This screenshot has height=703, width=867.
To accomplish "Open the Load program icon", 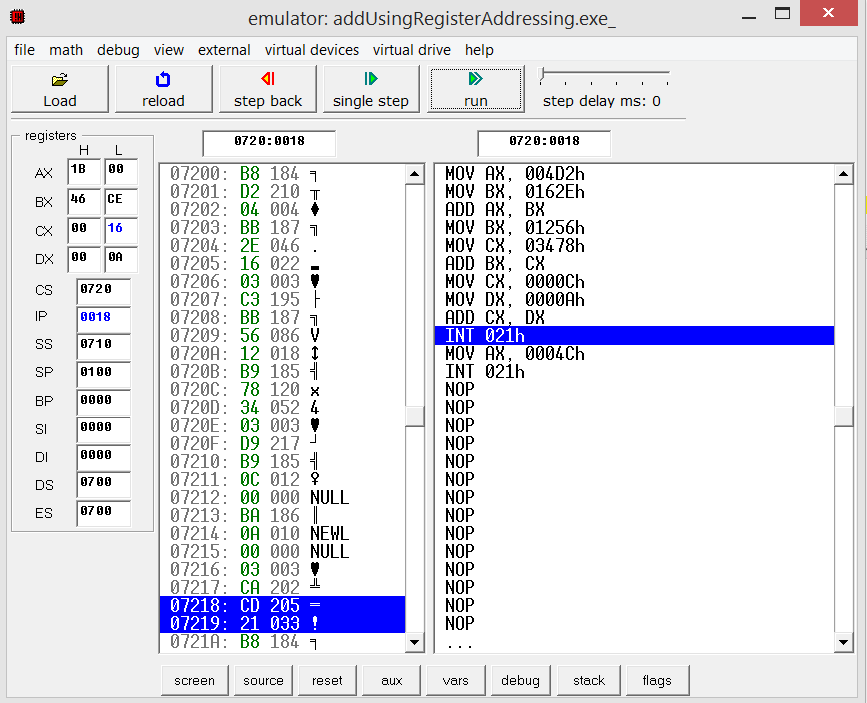I will click(58, 89).
